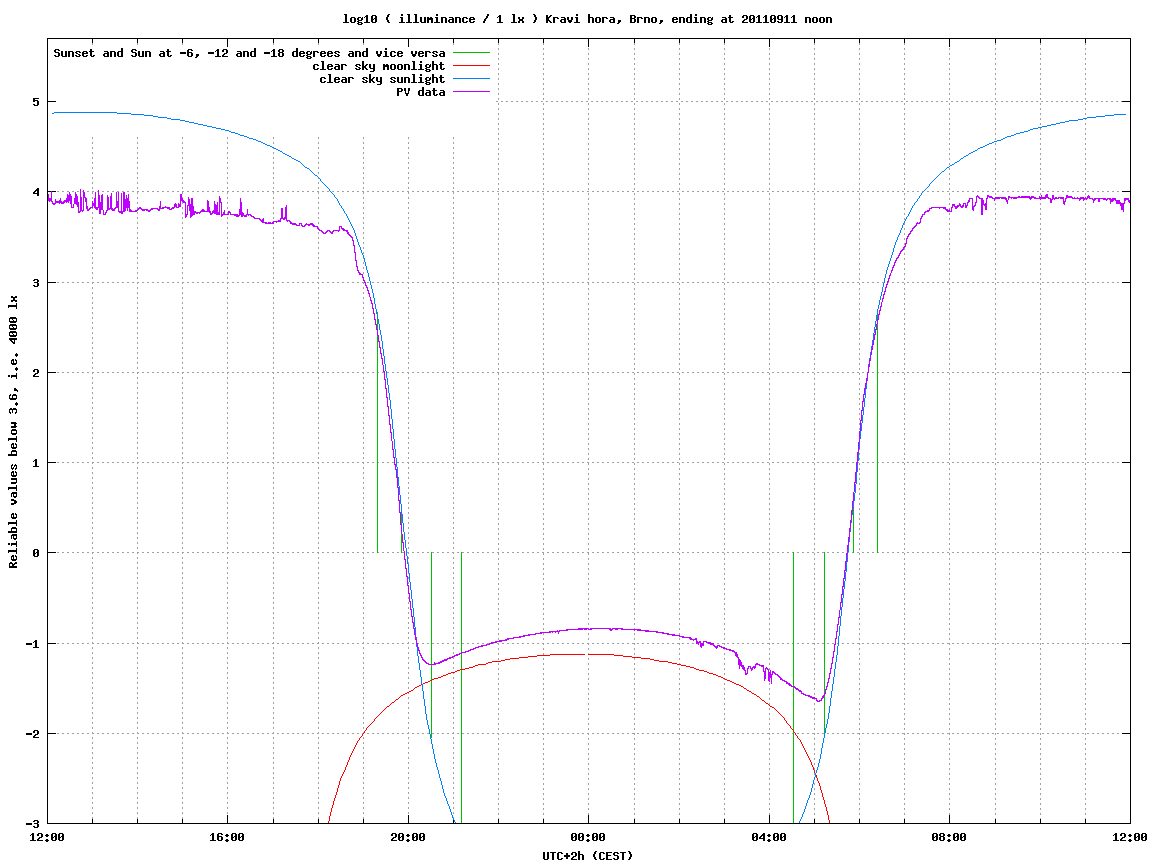Click the y-axis tick label '-2'
The image size is (1151, 863).
[x=33, y=734]
